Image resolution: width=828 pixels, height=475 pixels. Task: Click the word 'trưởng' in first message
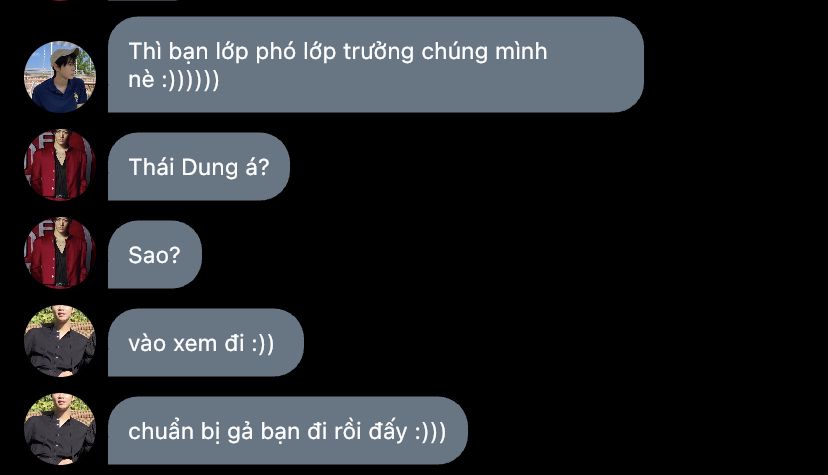click(379, 53)
